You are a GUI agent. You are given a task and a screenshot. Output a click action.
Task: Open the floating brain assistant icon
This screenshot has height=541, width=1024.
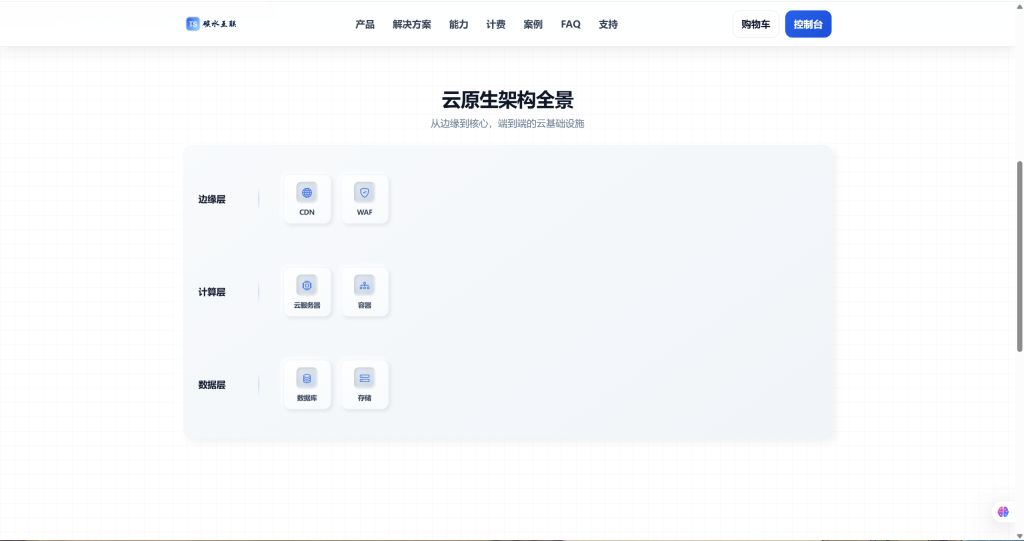(x=1003, y=512)
